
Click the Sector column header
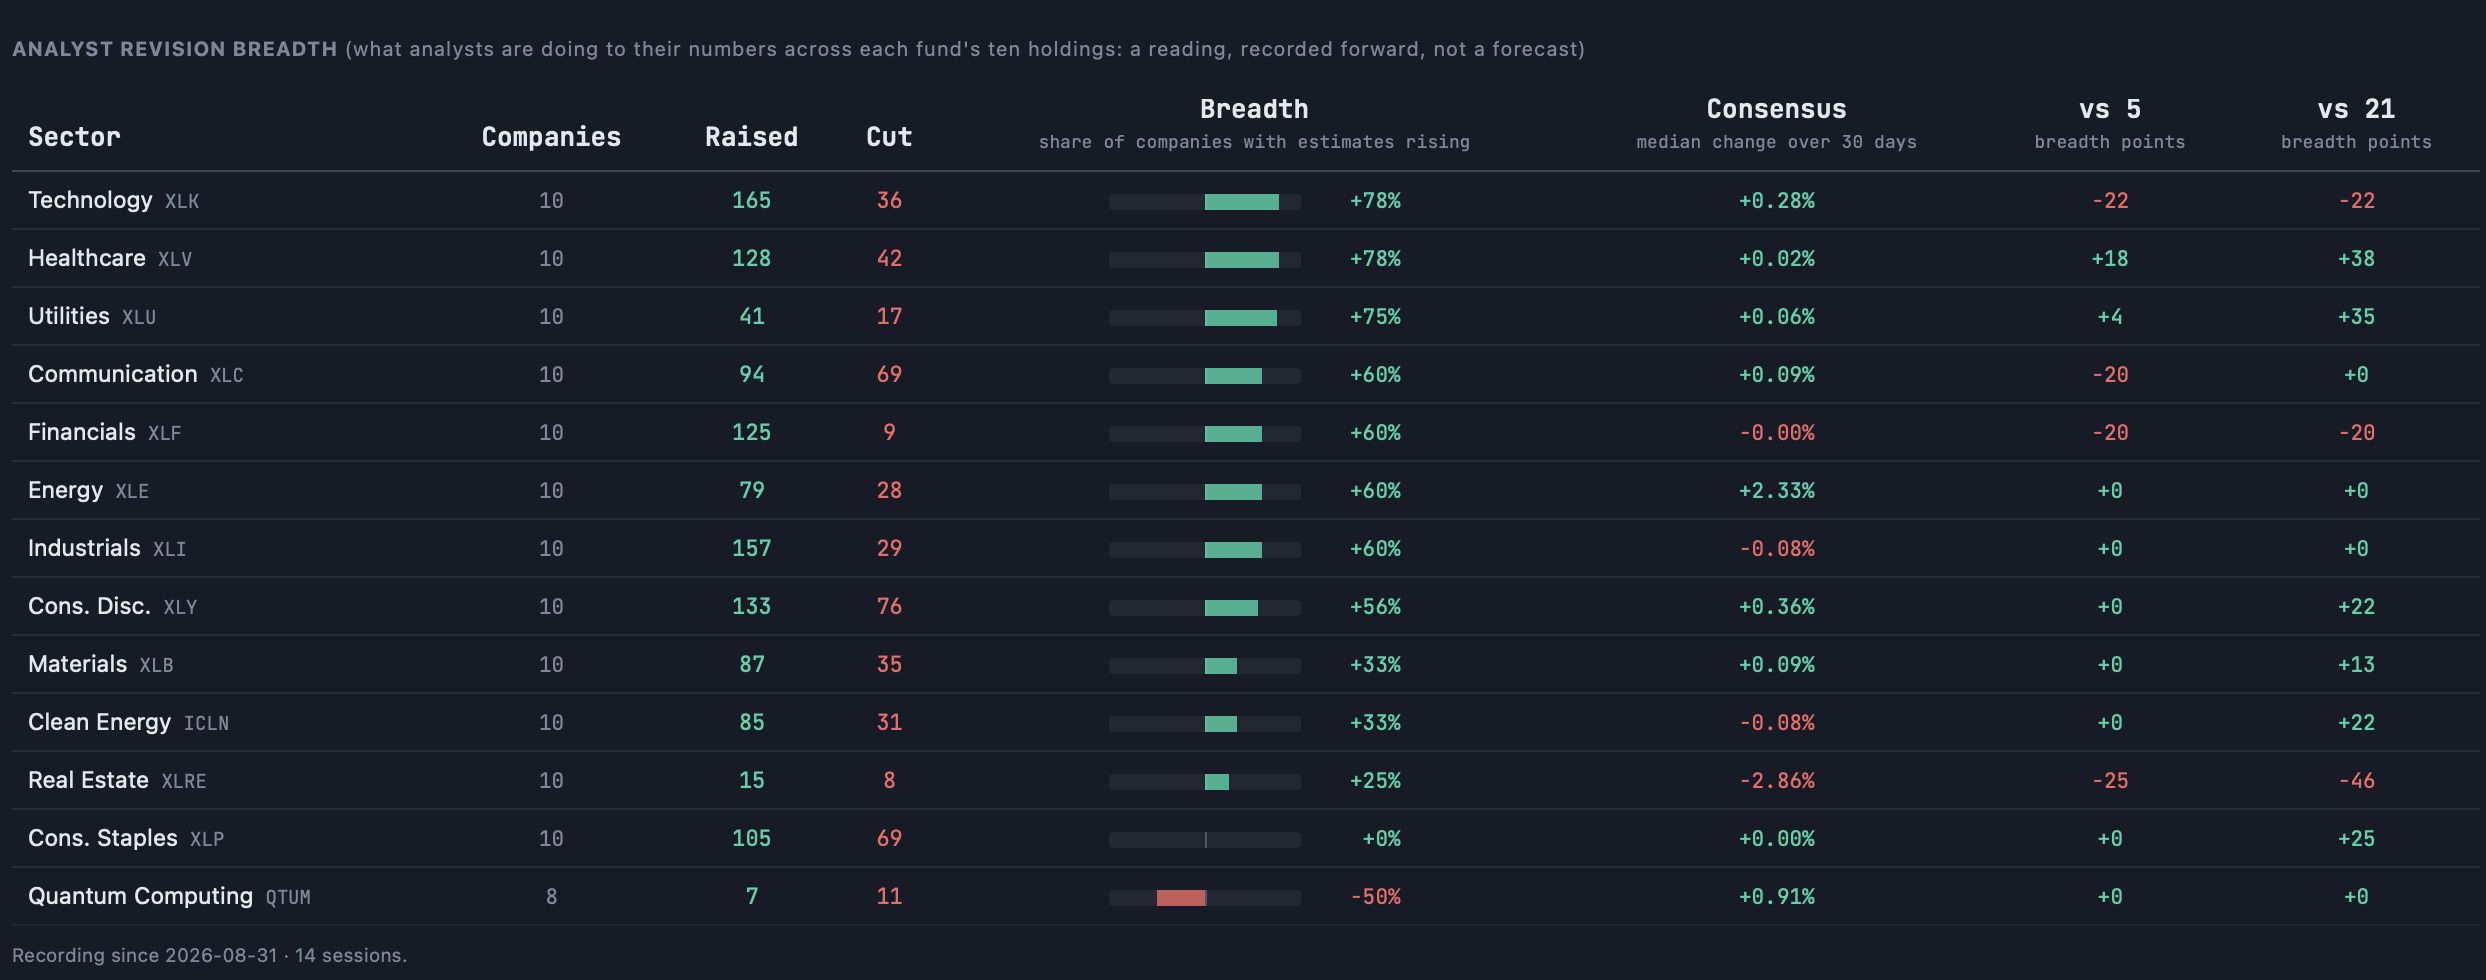pos(74,137)
